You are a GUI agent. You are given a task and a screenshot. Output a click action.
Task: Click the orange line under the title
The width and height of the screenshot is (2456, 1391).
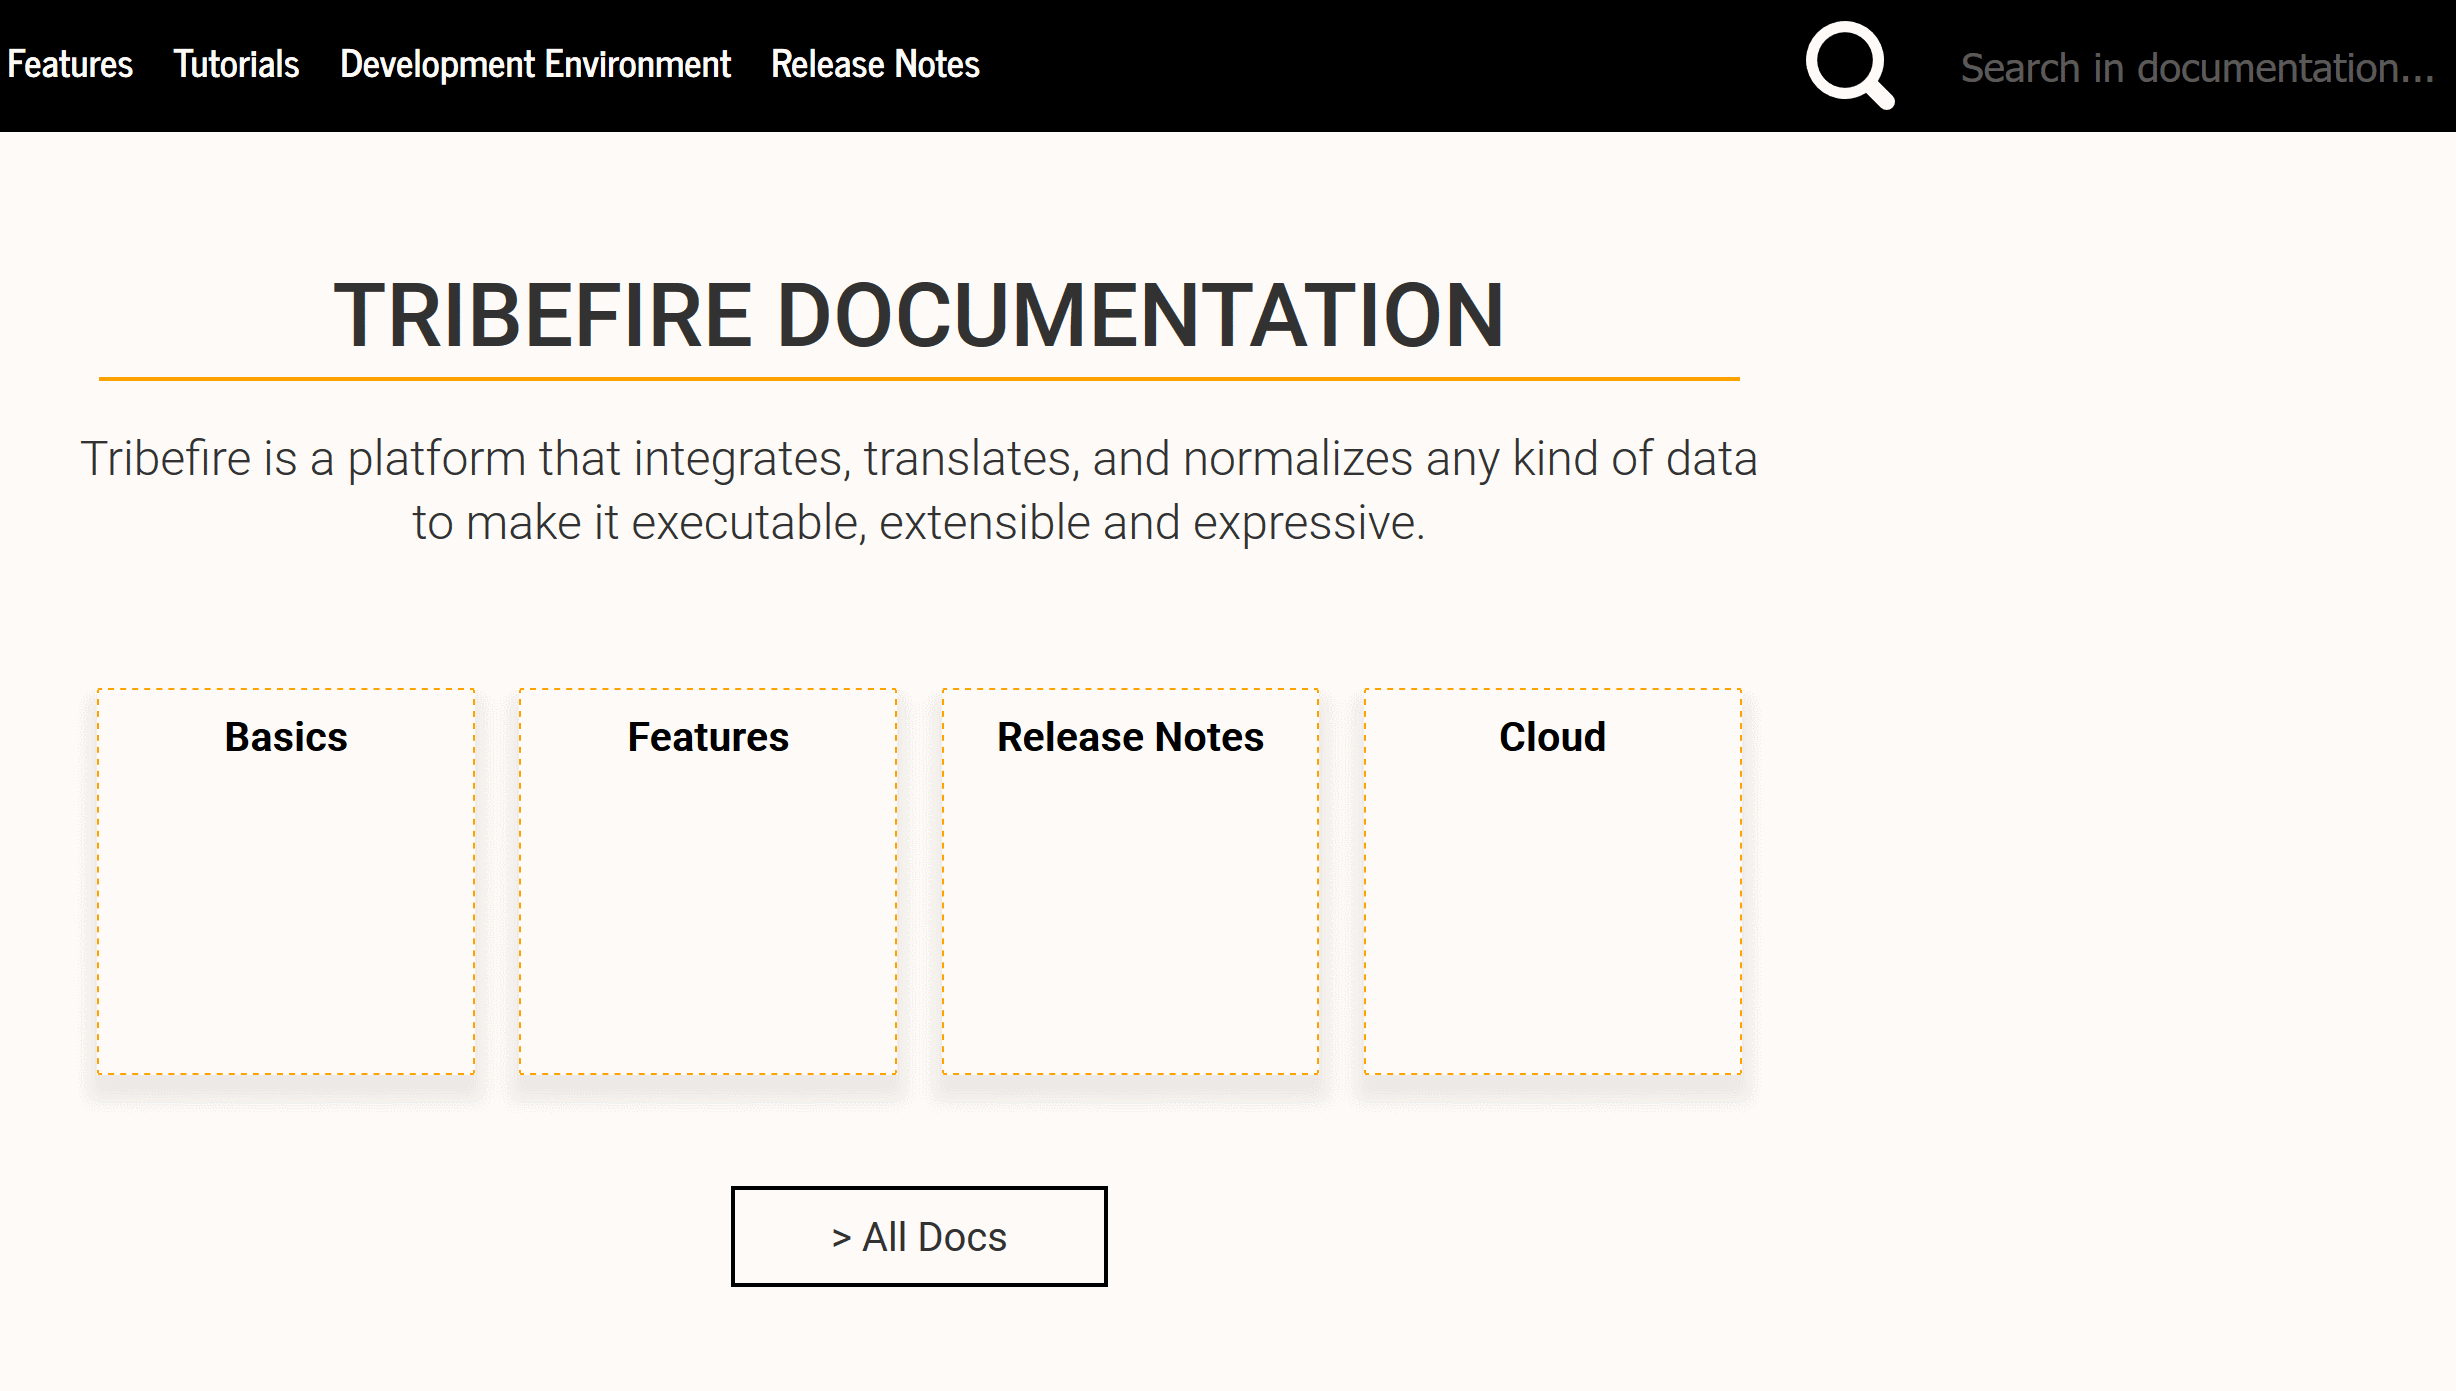(x=918, y=379)
